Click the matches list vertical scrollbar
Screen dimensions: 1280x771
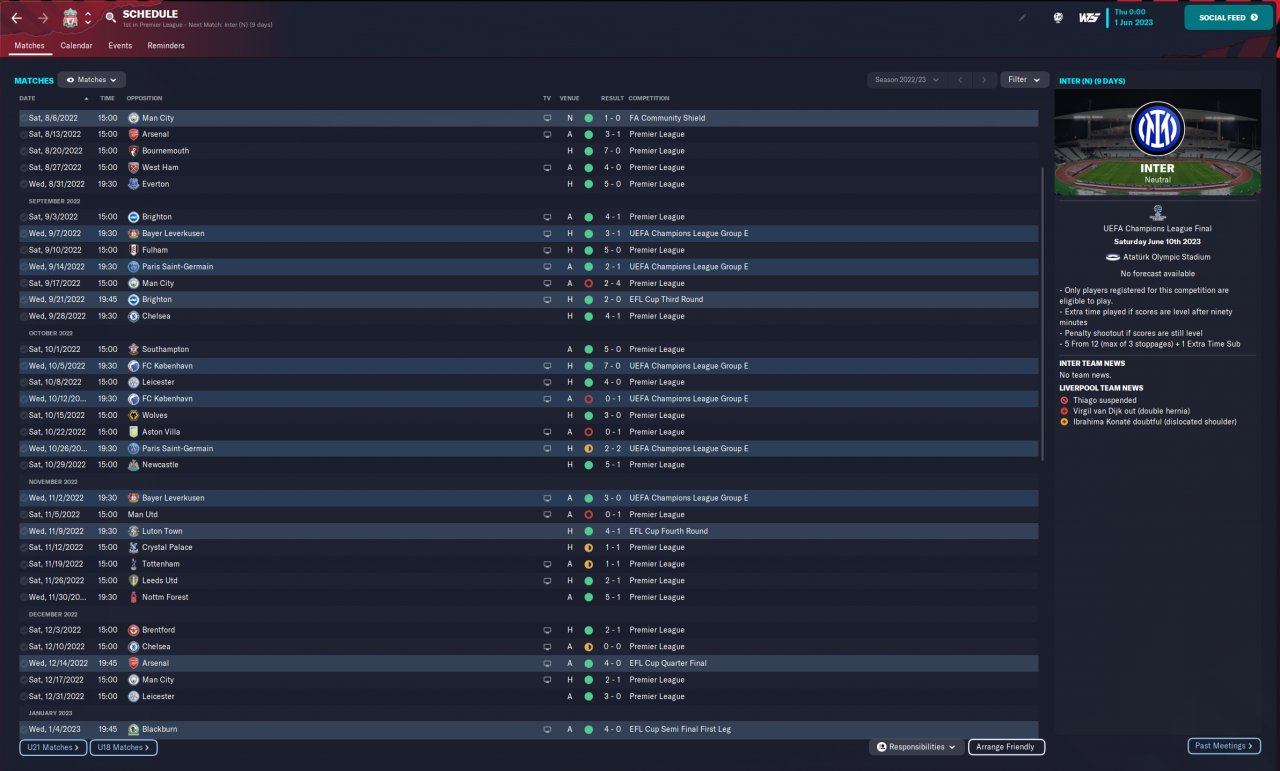pos(1042,313)
